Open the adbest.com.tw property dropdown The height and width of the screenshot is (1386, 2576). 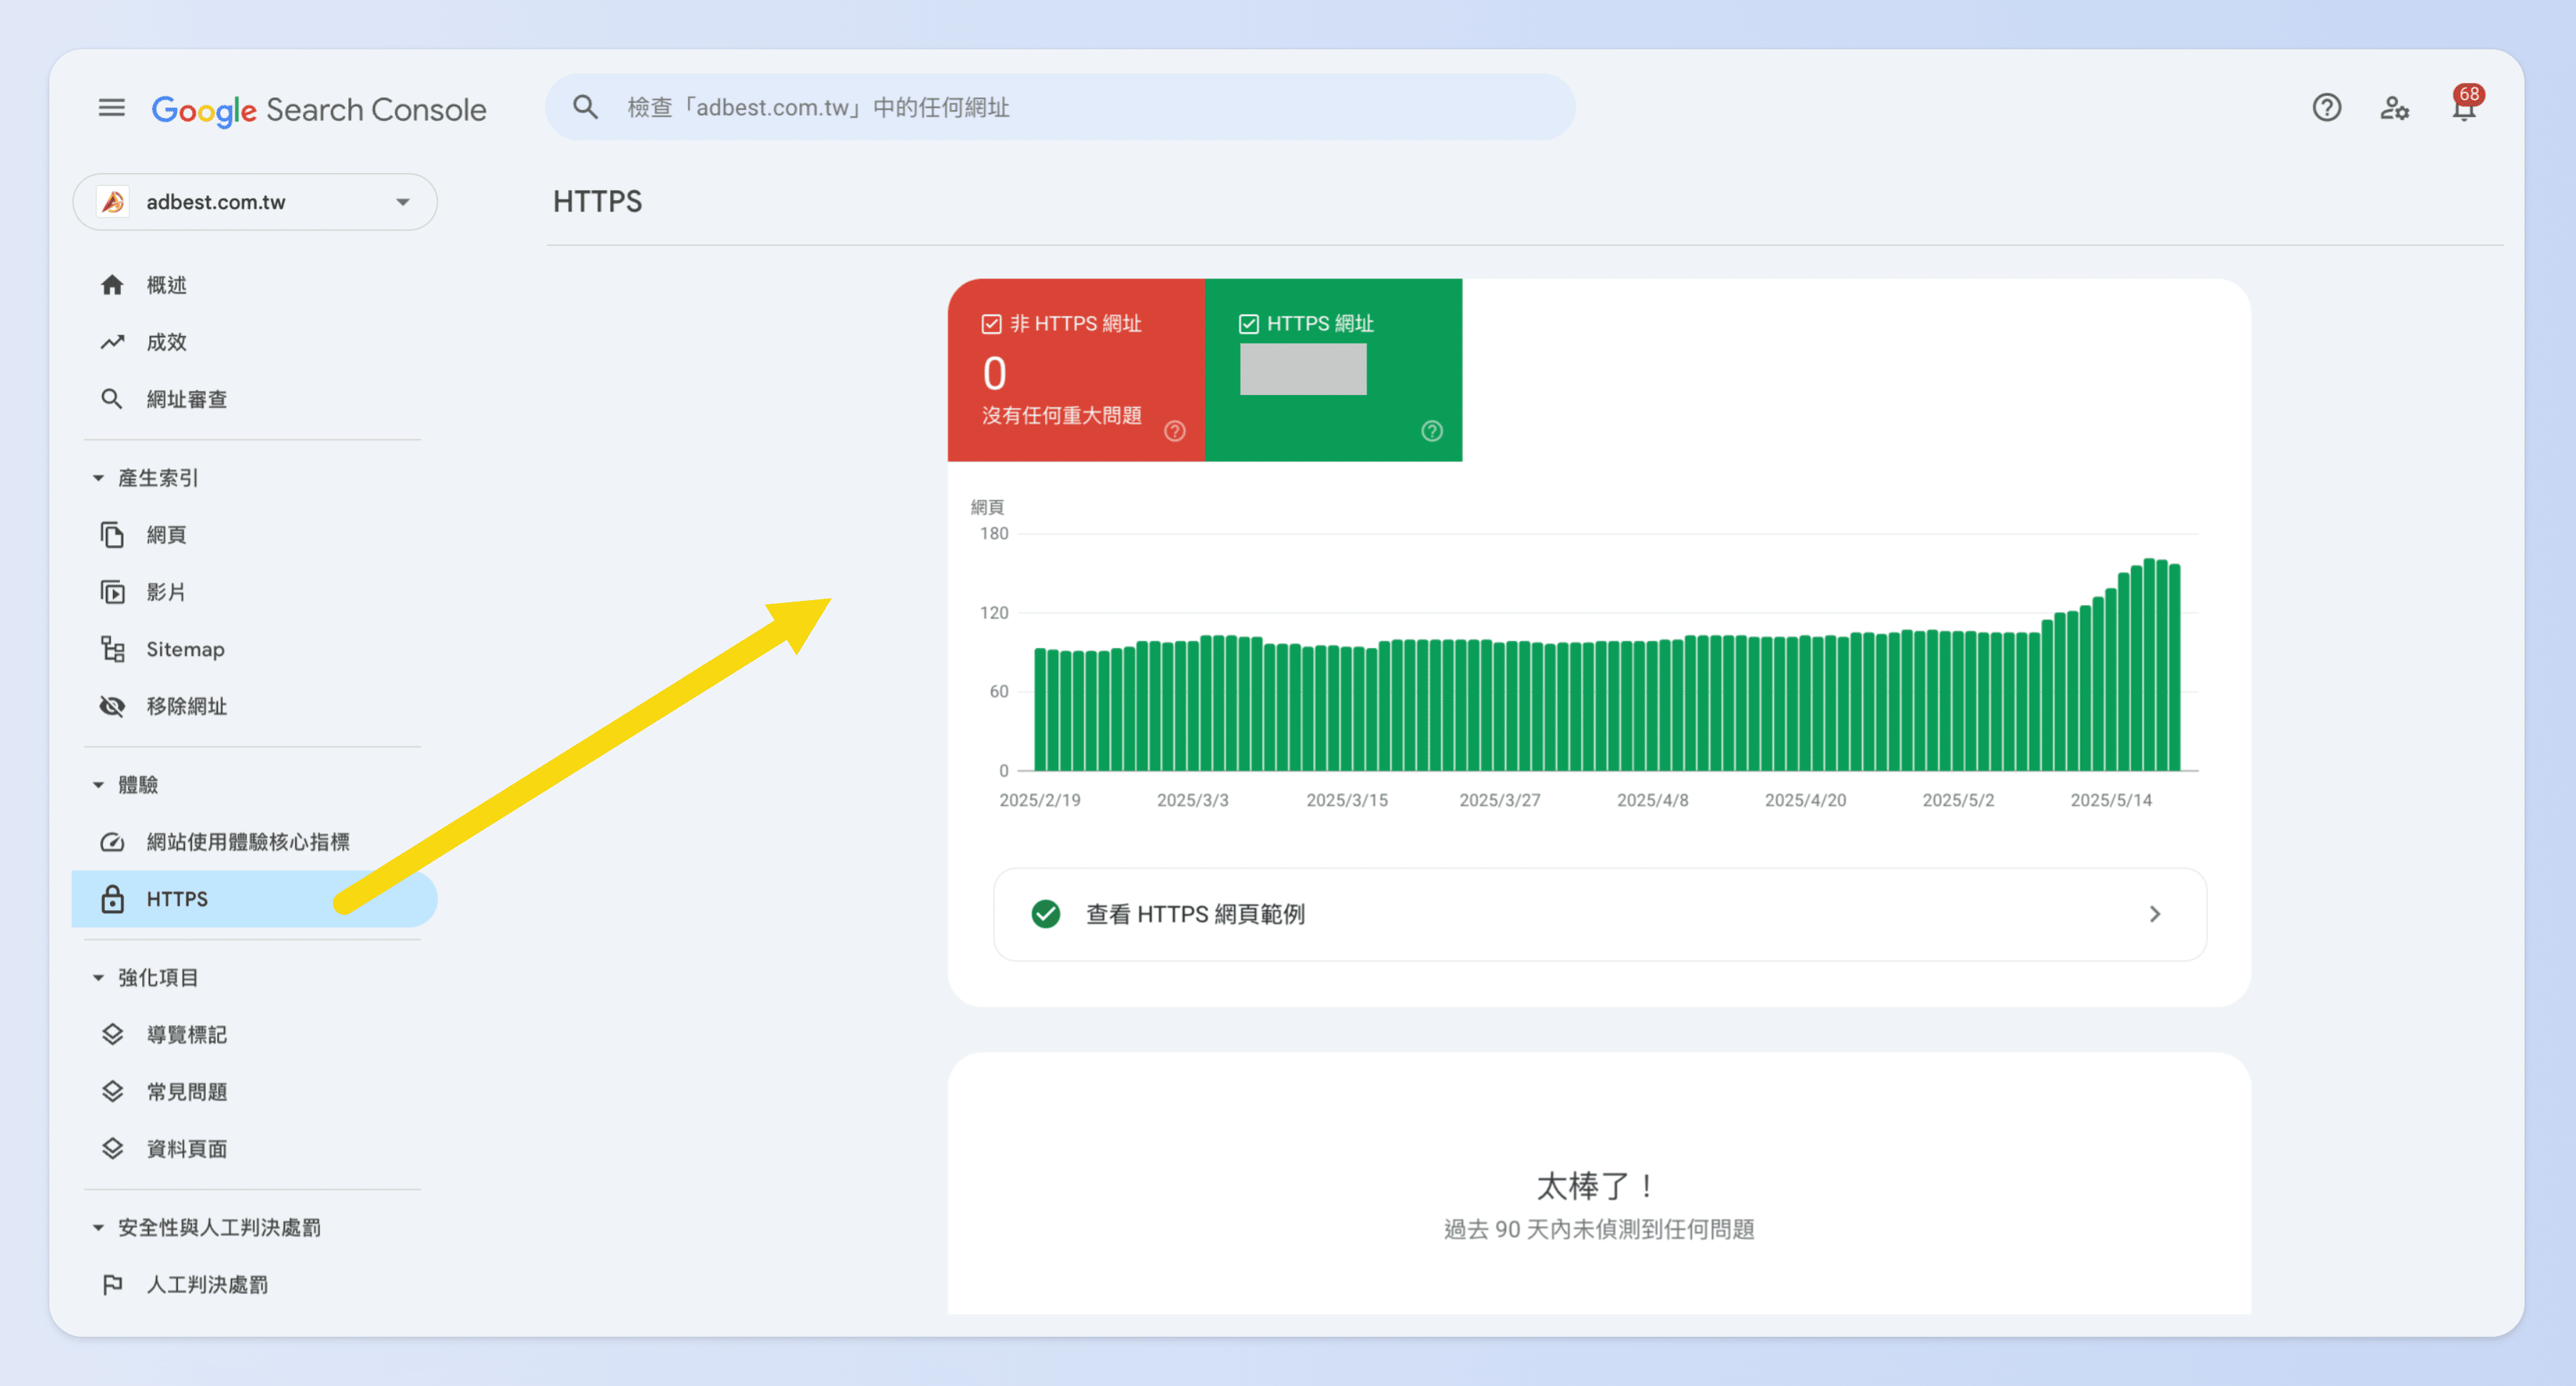(403, 201)
